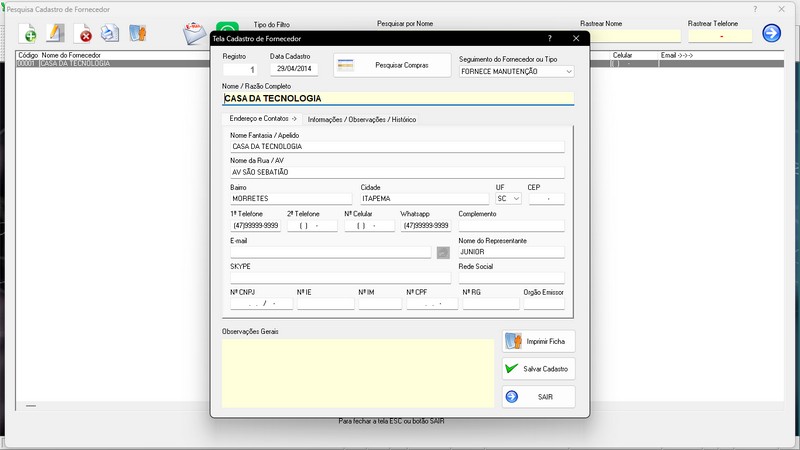Click the green WhatsApp icon in toolbar
Screen dimensions: 800x450
227,27
